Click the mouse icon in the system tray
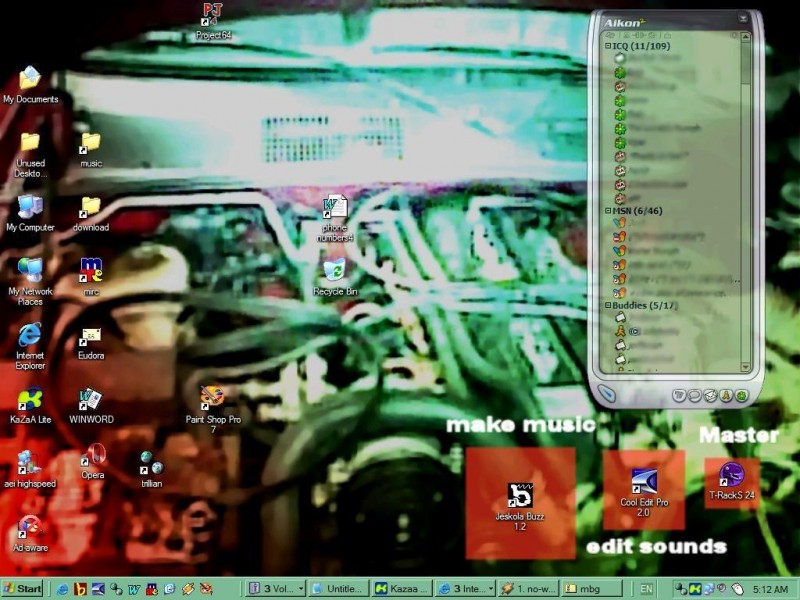Viewport: 800px width, 600px height. [x=737, y=589]
